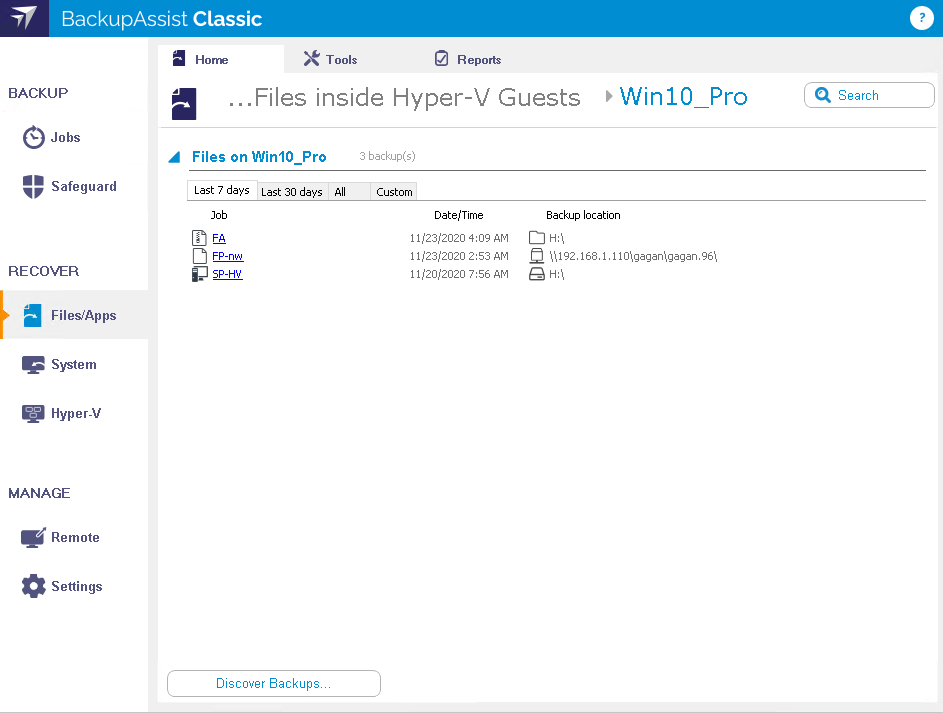
Task: Open help via the question mark icon
Action: [921, 18]
